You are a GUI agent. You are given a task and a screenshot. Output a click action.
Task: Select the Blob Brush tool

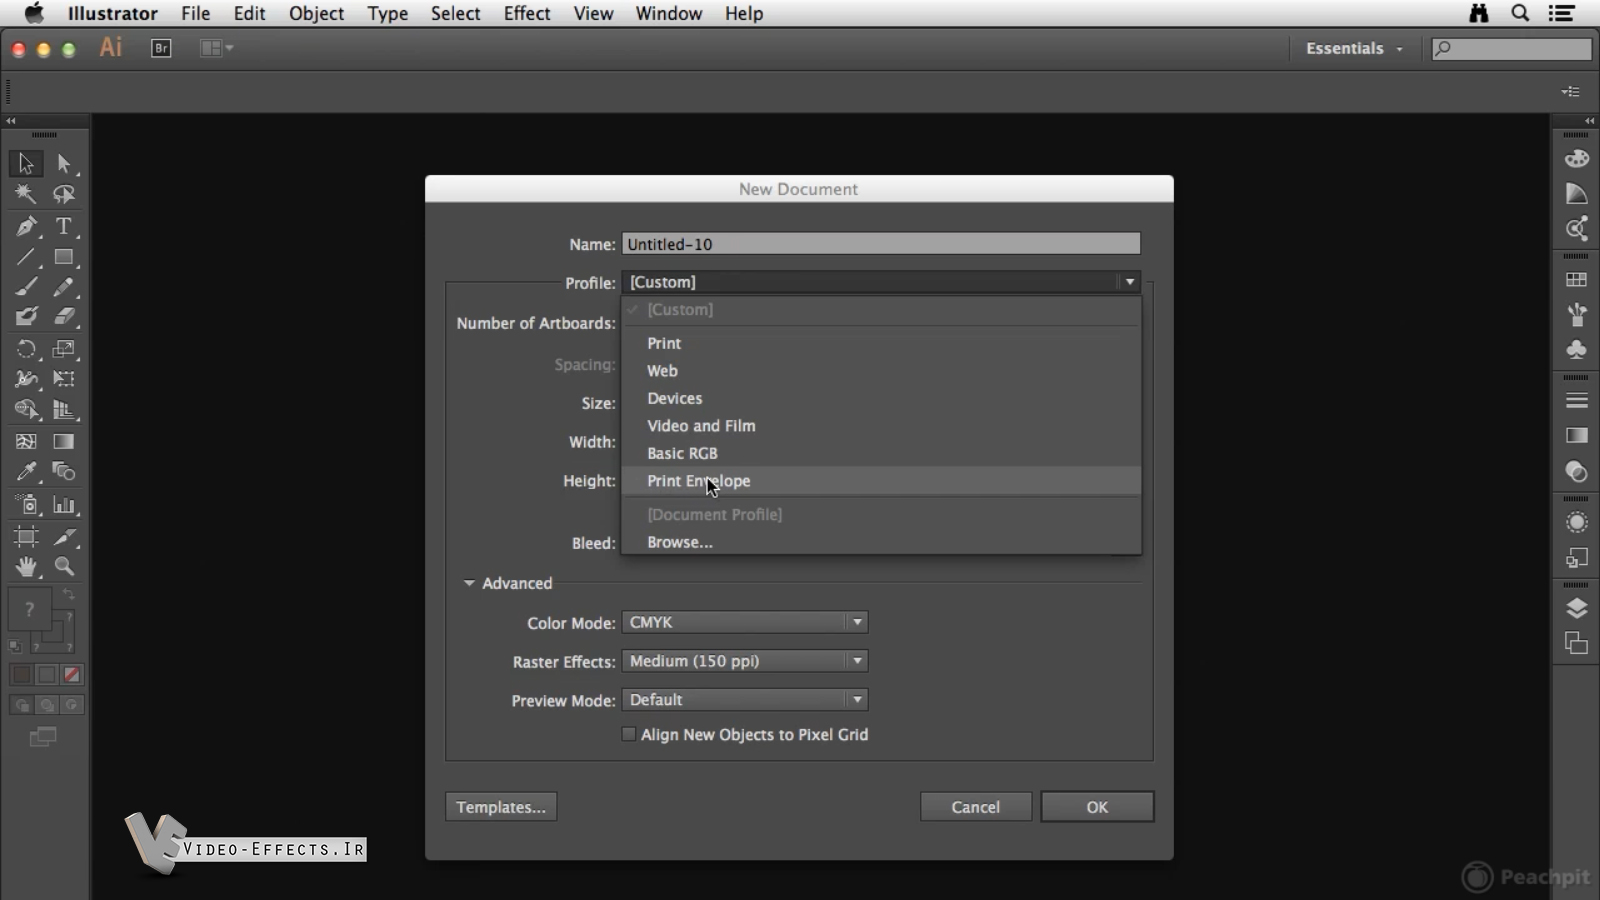click(26, 317)
